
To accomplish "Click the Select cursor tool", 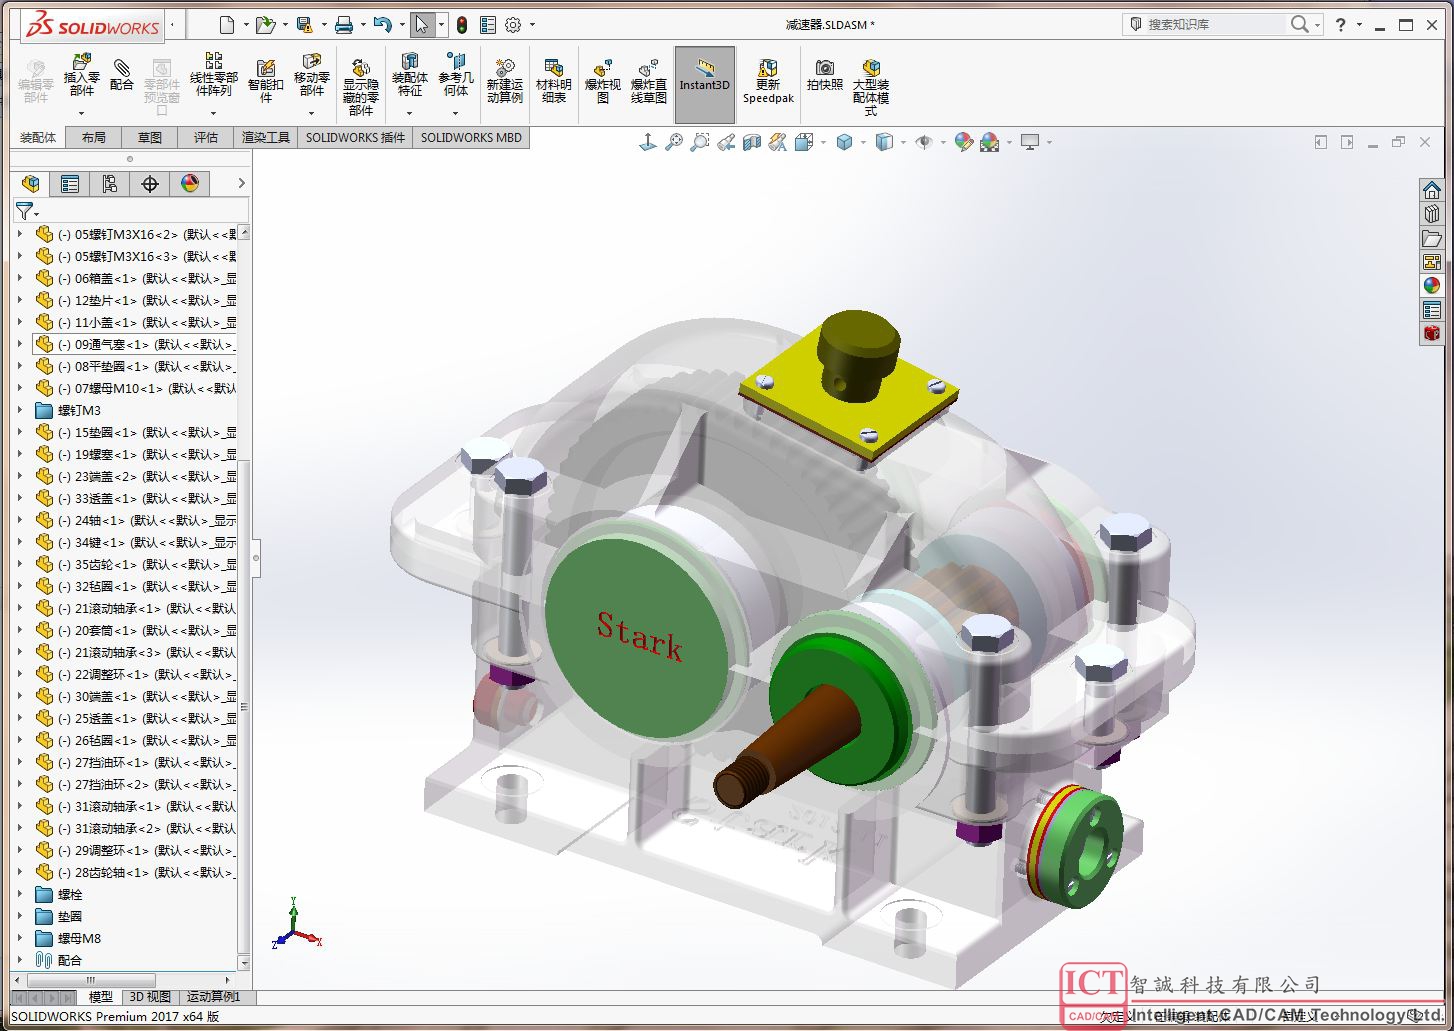I will pos(422,25).
